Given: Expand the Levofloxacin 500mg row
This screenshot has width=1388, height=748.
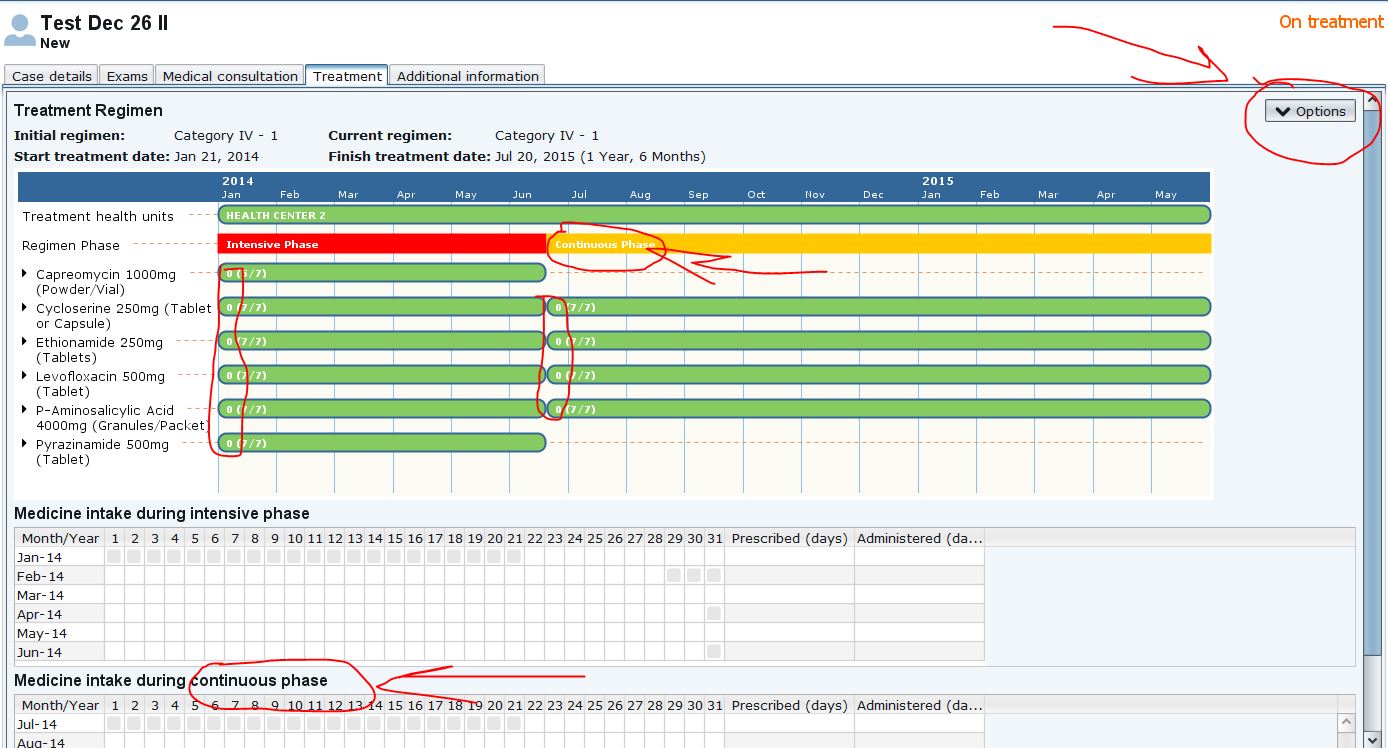Looking at the screenshot, I should click(x=26, y=375).
